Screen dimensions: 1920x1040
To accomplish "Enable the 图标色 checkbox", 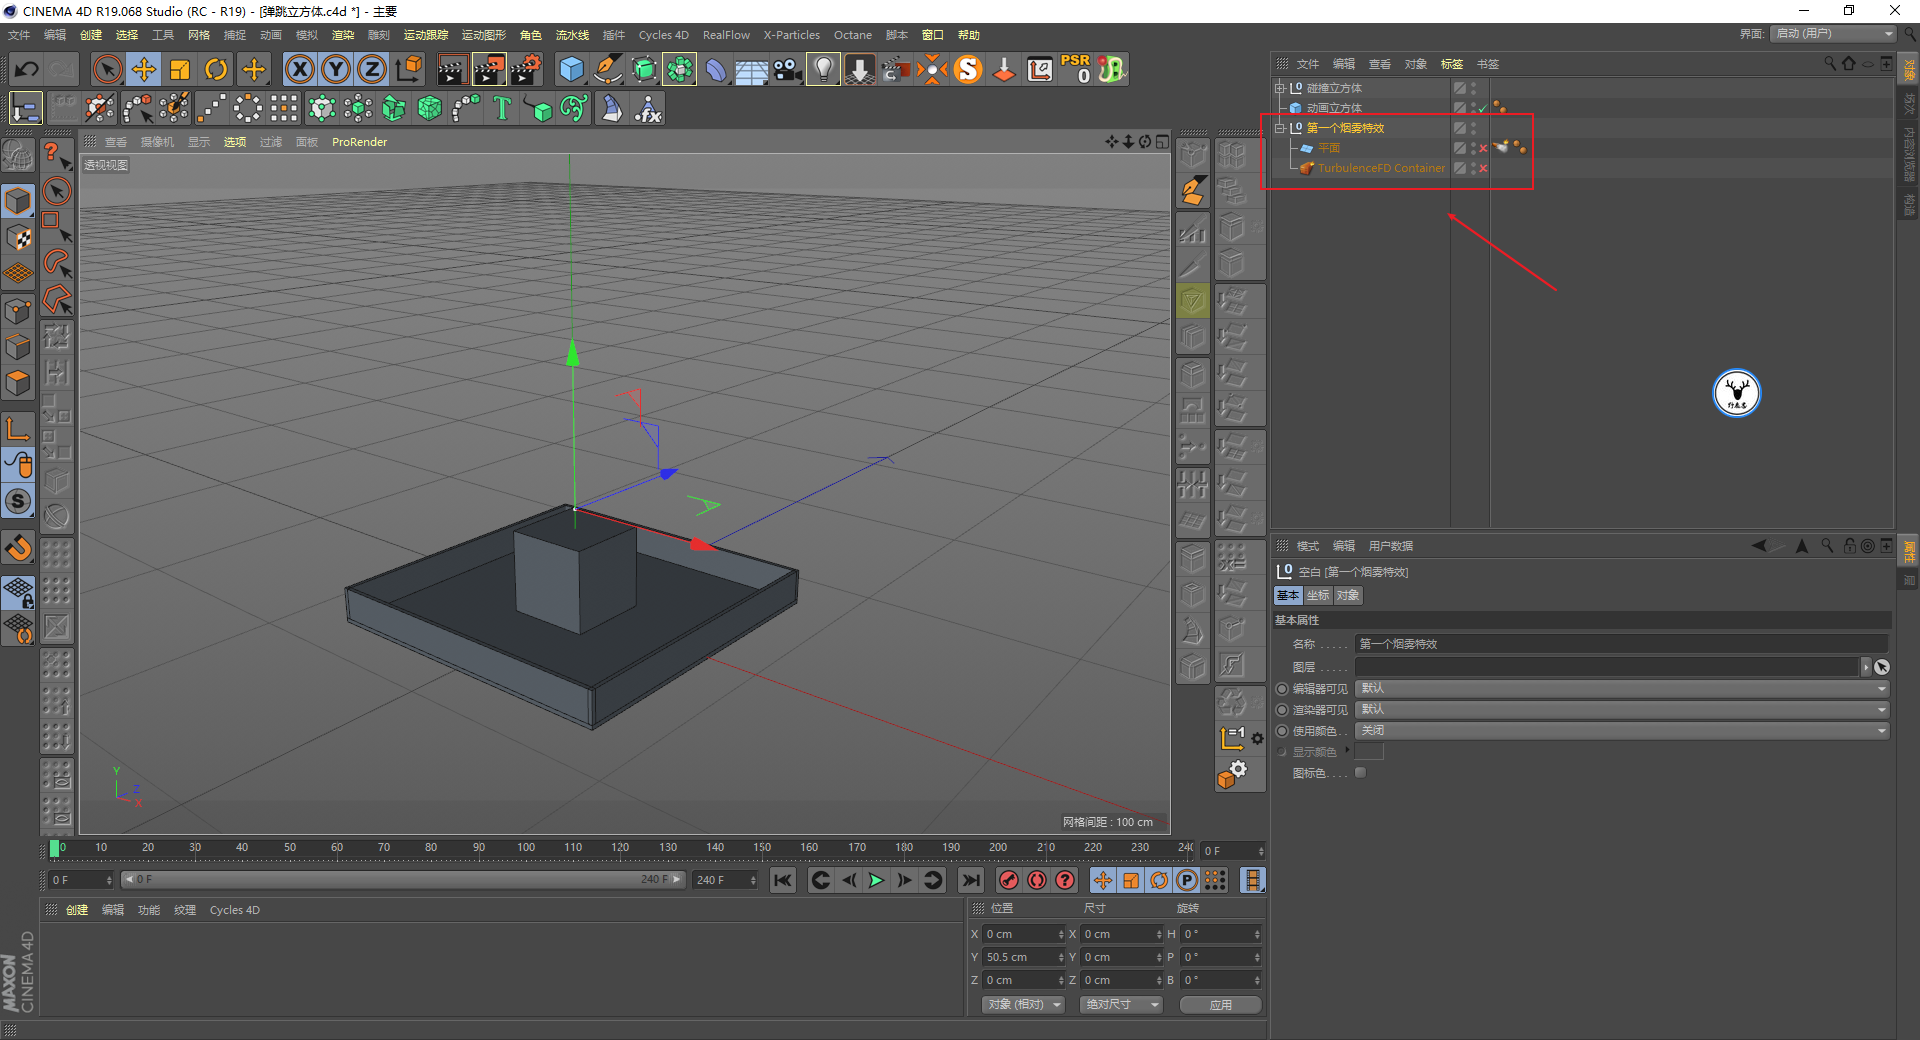I will click(1360, 773).
